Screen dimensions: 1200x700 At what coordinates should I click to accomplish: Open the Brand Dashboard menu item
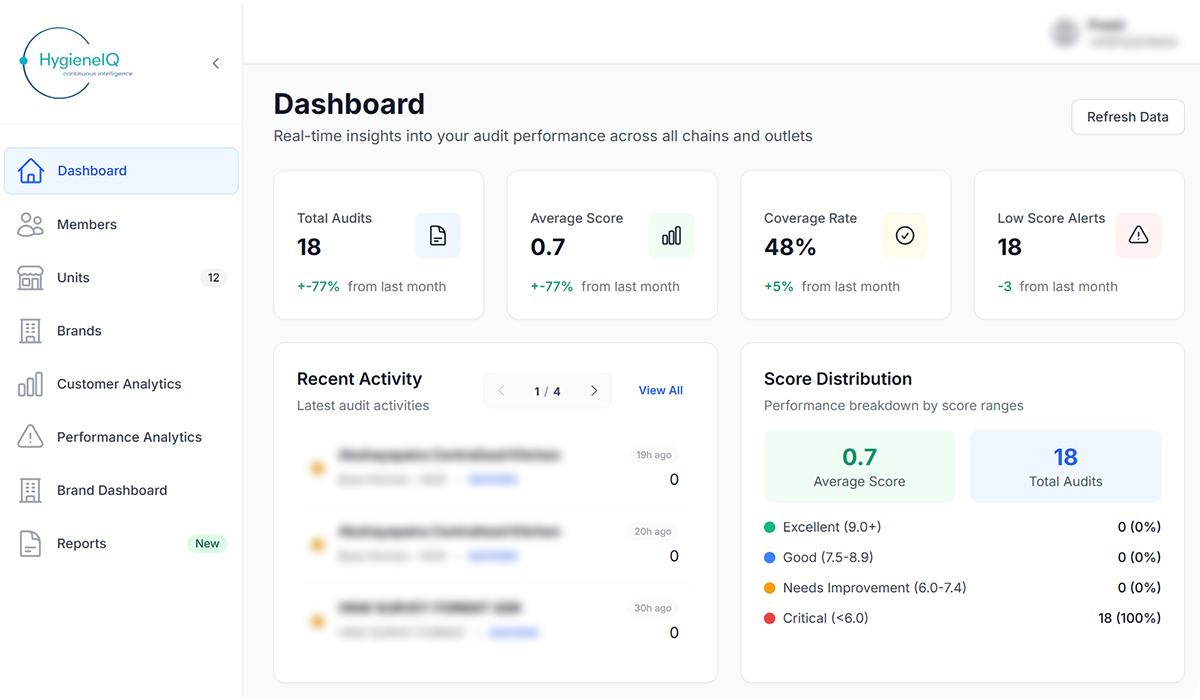pyautogui.click(x=112, y=491)
